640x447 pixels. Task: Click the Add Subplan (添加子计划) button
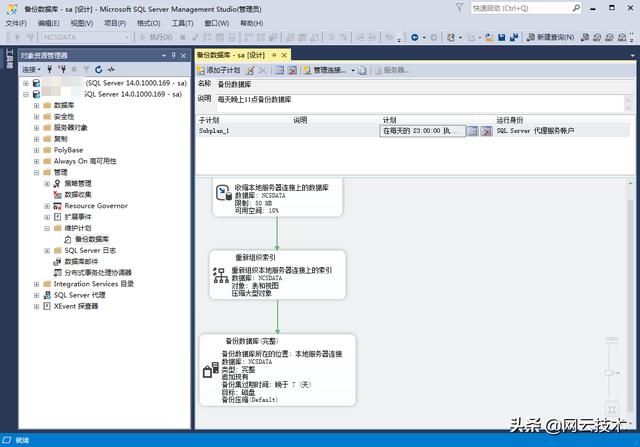(x=218, y=70)
